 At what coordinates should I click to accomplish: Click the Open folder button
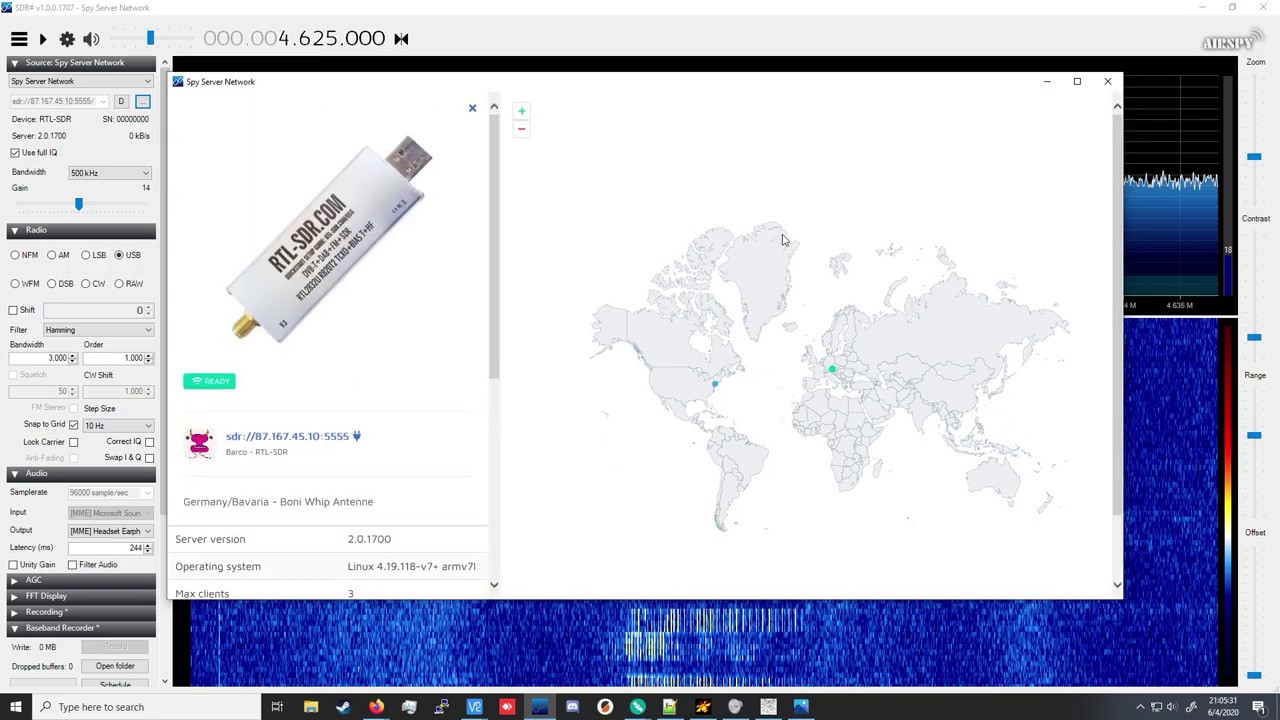[x=115, y=666]
